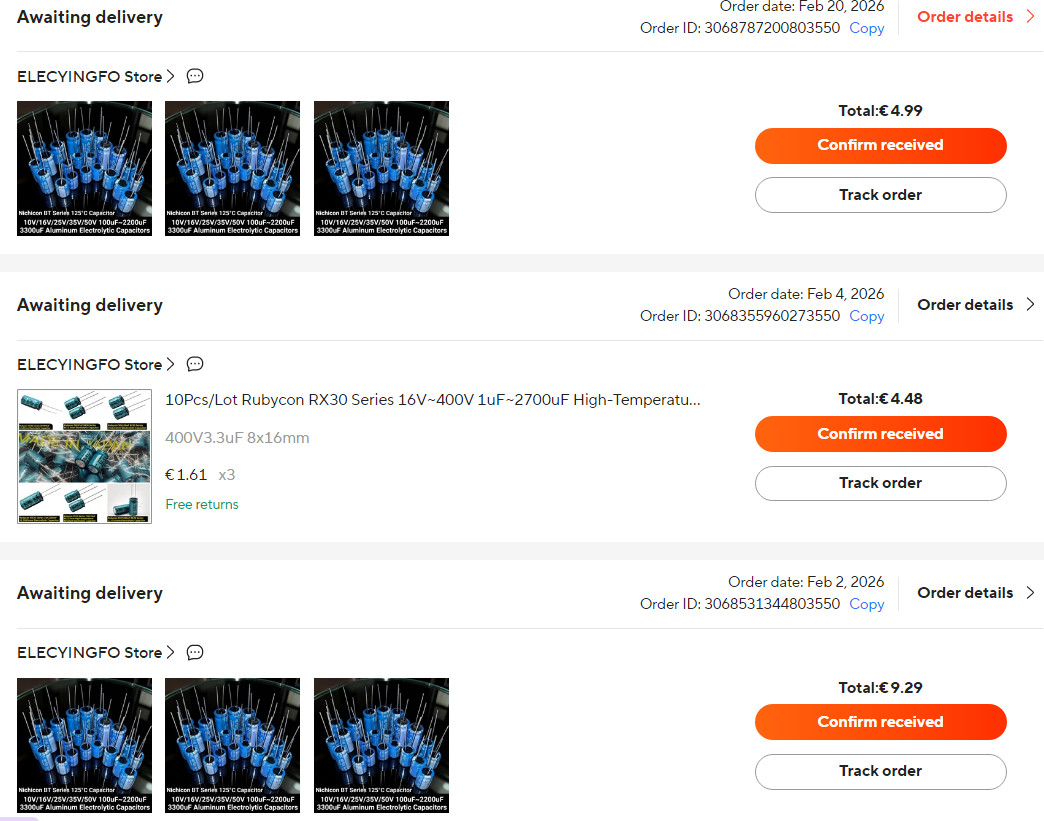Image resolution: width=1044 pixels, height=821 pixels.
Task: Copy order ID 3068355960273550
Action: [x=866, y=316]
